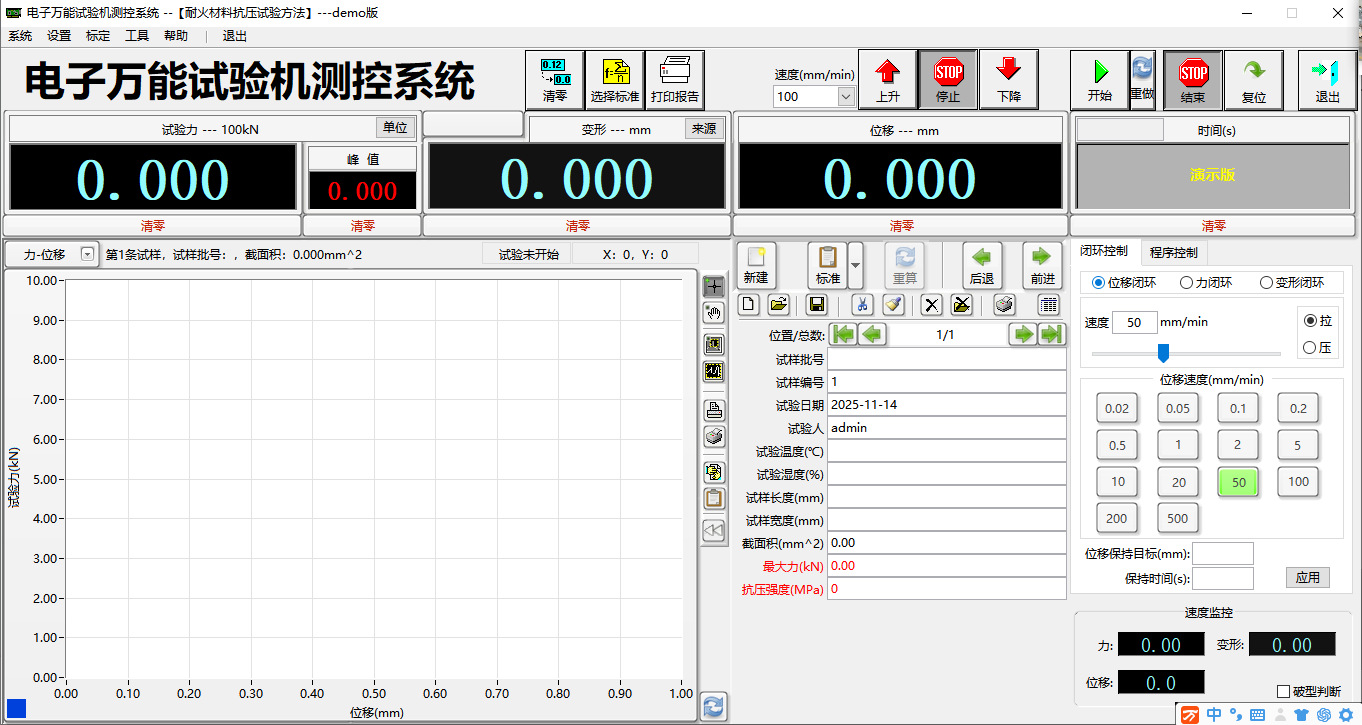Toggle the 50 mm/min speed preset
This screenshot has width=1362, height=725.
click(x=1238, y=482)
